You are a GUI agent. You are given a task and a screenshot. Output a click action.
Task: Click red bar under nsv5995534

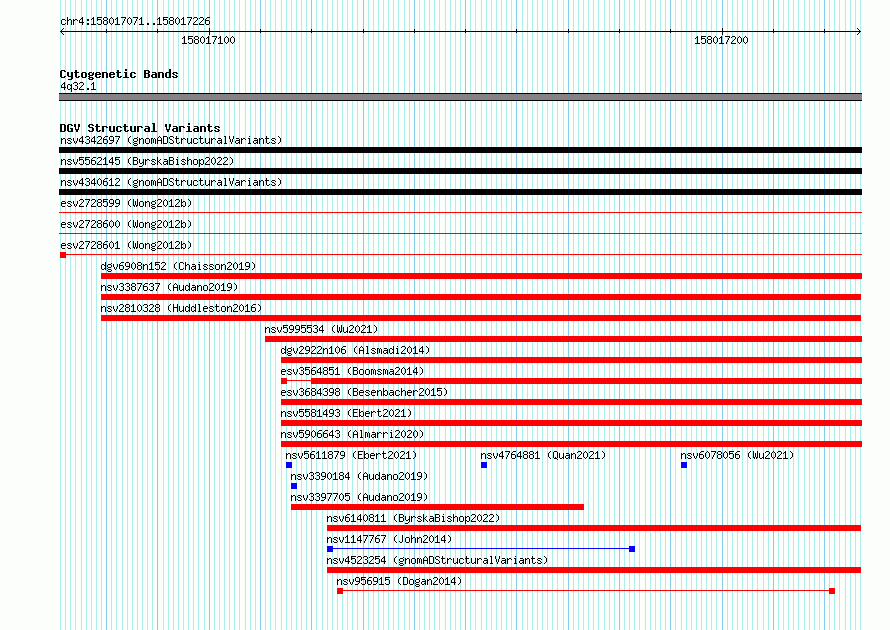click(564, 339)
